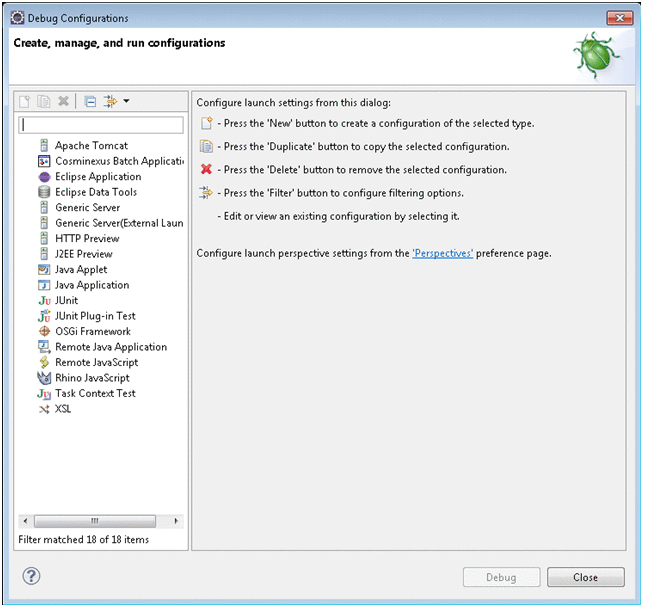
Task: Select the Remote JavaScript label
Action: (x=97, y=363)
